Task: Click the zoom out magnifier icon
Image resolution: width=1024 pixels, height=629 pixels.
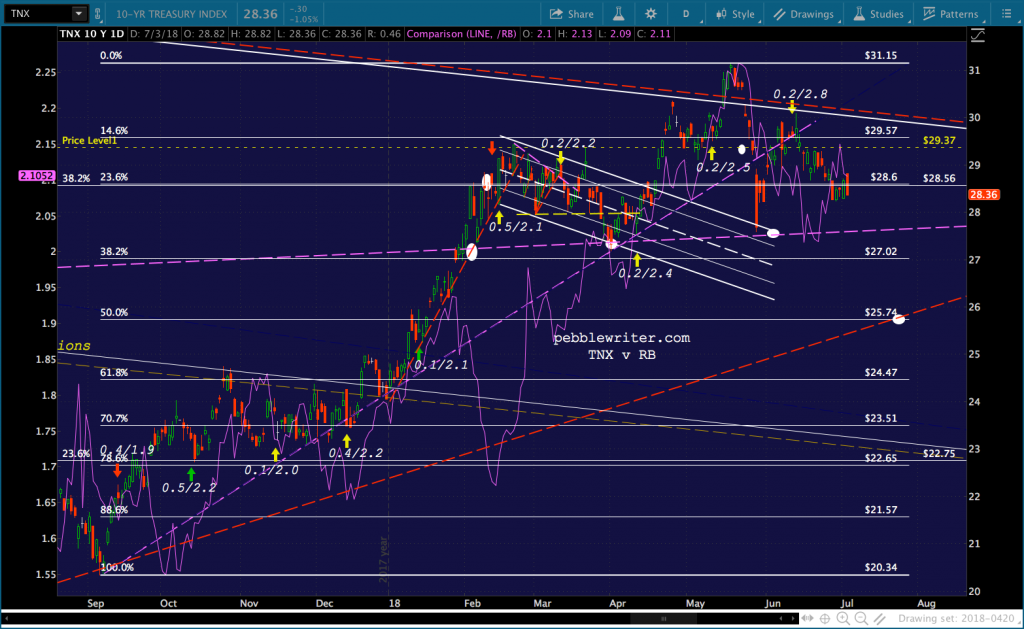Action: tap(861, 618)
